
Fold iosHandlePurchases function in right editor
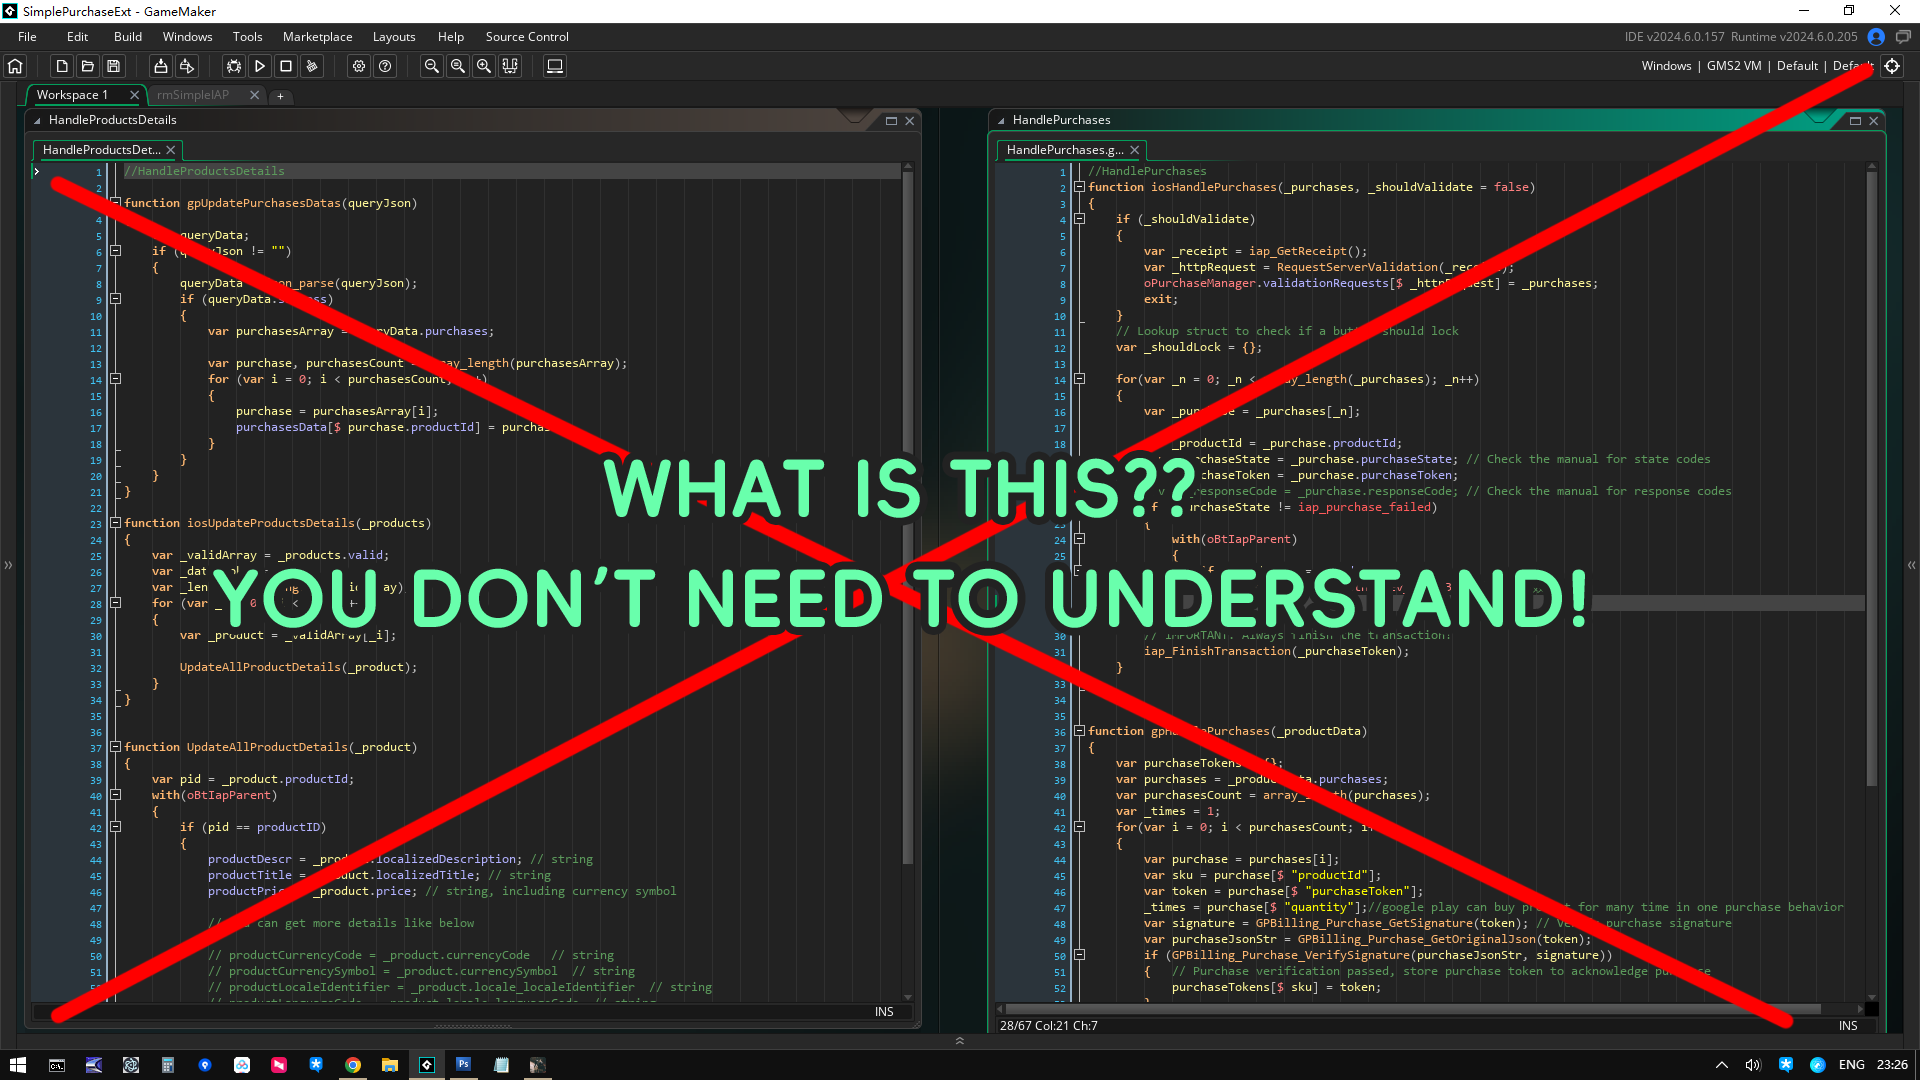coord(1080,187)
